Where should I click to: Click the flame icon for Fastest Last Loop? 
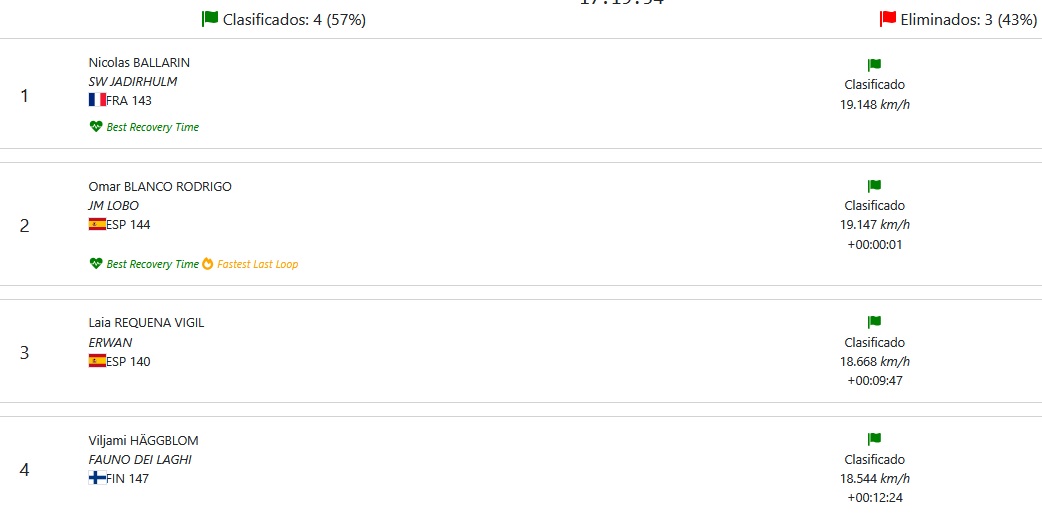pyautogui.click(x=208, y=264)
